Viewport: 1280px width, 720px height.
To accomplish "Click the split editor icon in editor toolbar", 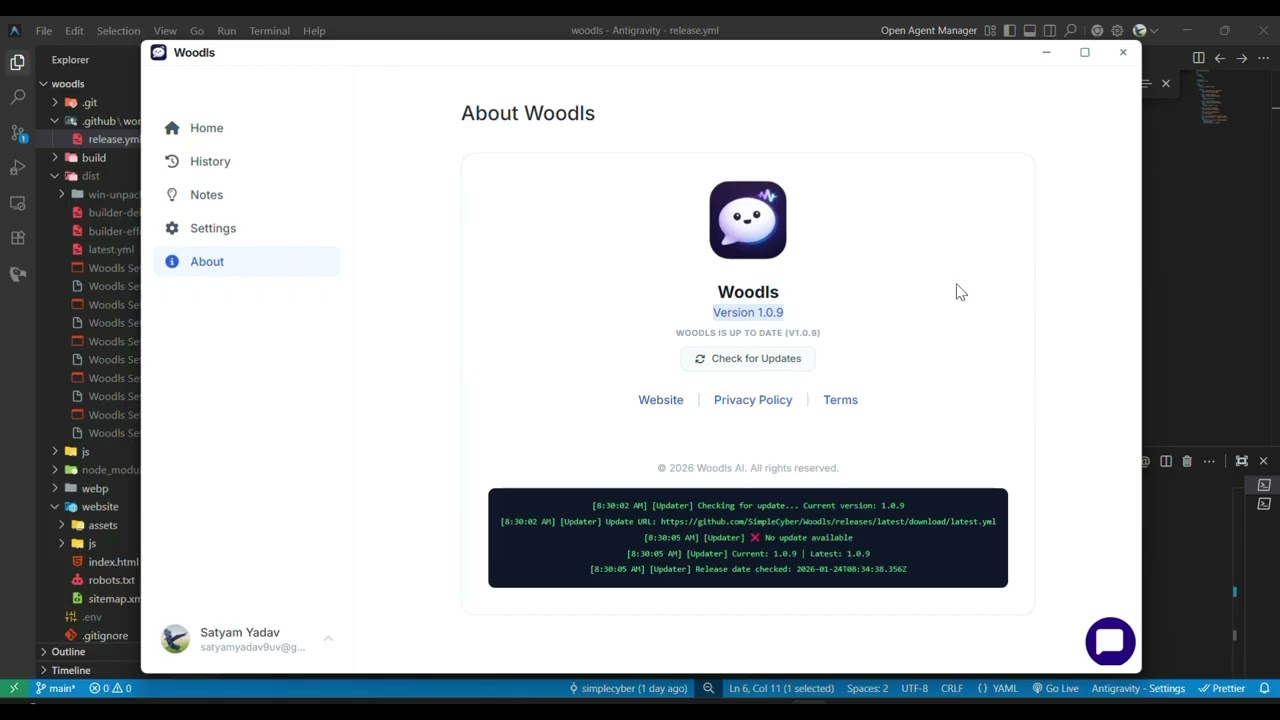I will pos(1198,58).
